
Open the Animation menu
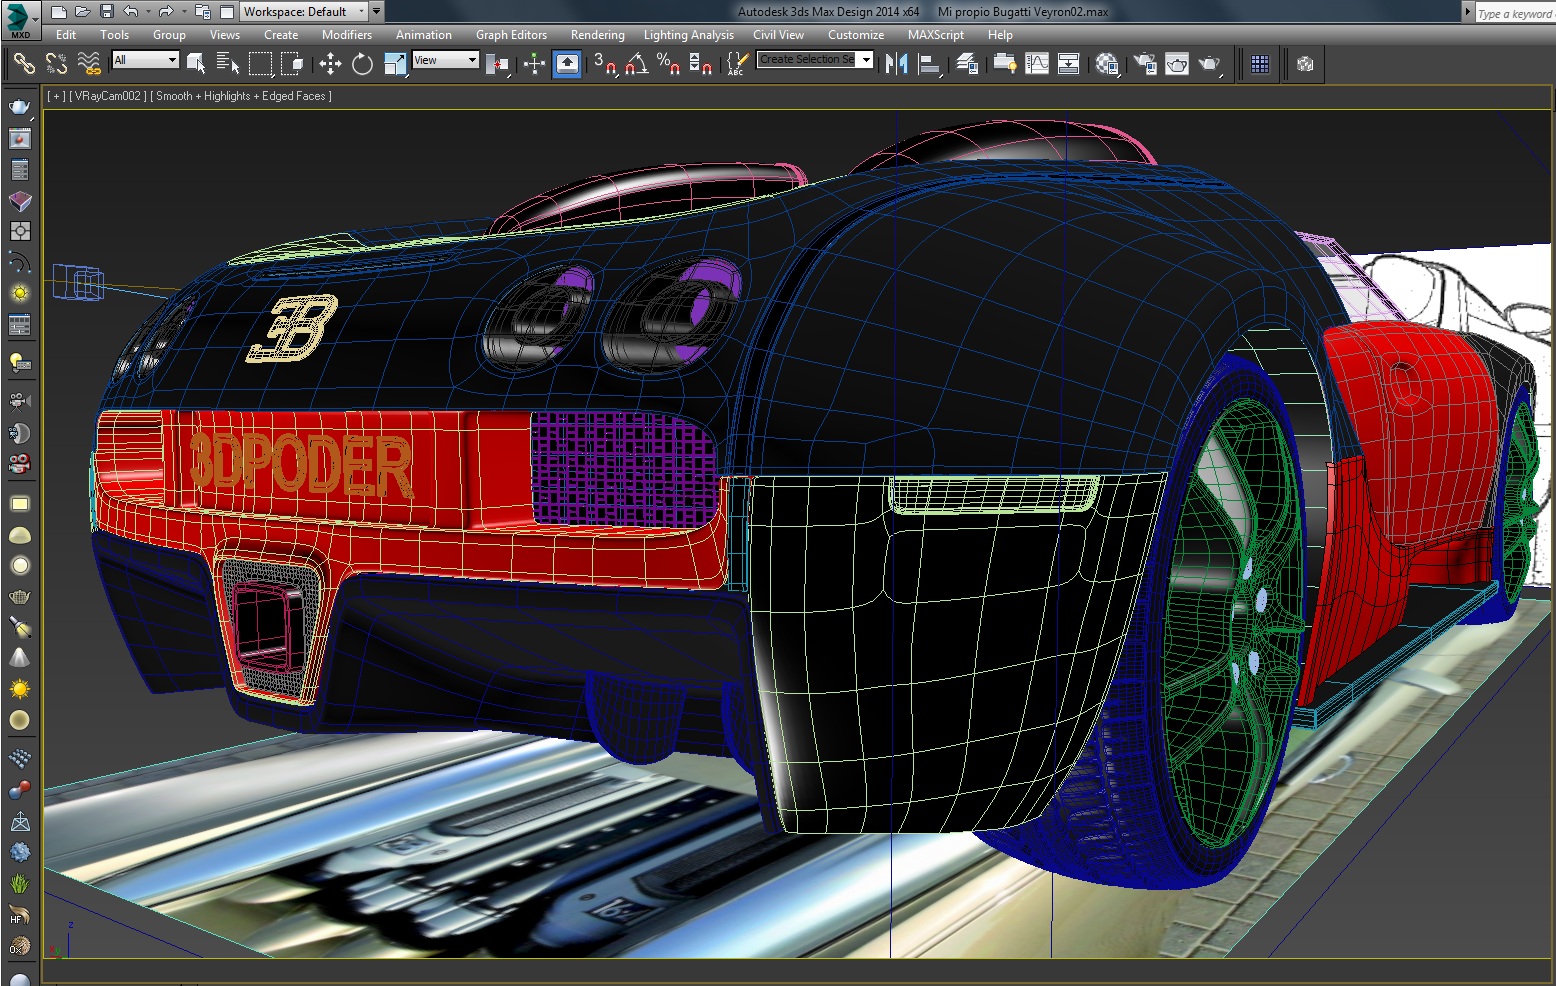coord(424,35)
